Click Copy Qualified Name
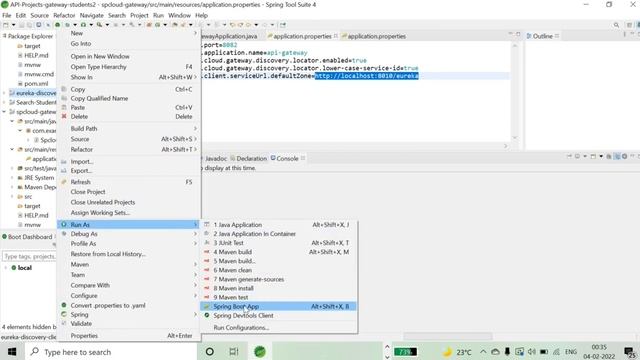Viewport: 640px width, 360px height. [x=129, y=98]
